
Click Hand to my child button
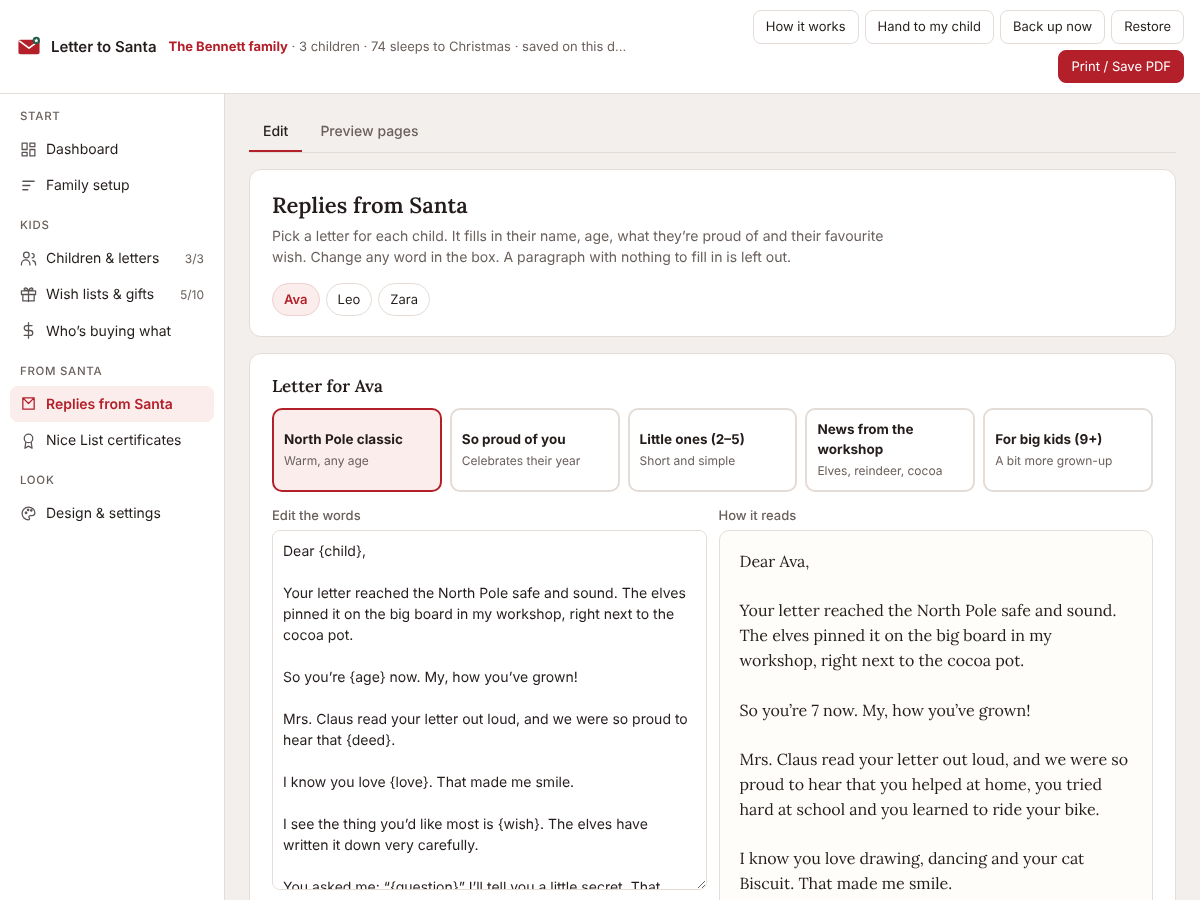pos(929,27)
